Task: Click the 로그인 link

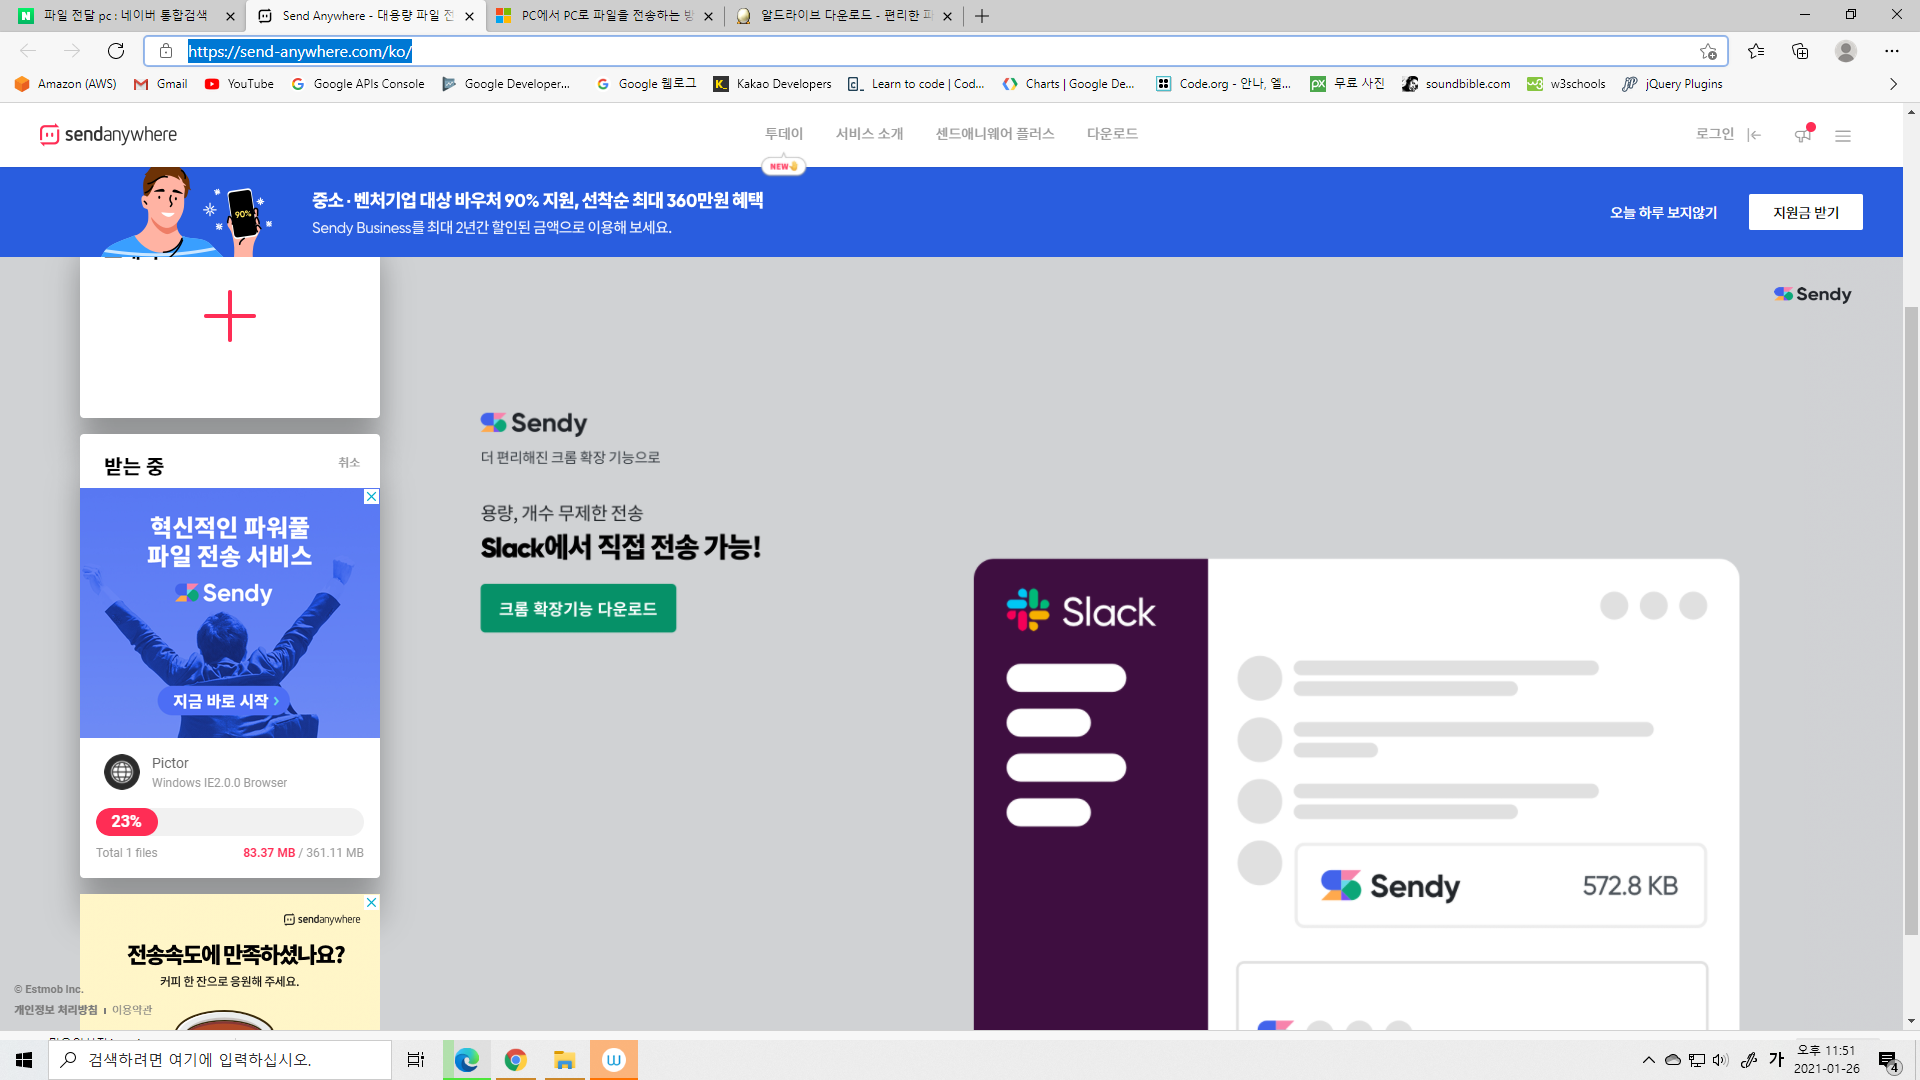Action: click(x=1714, y=133)
